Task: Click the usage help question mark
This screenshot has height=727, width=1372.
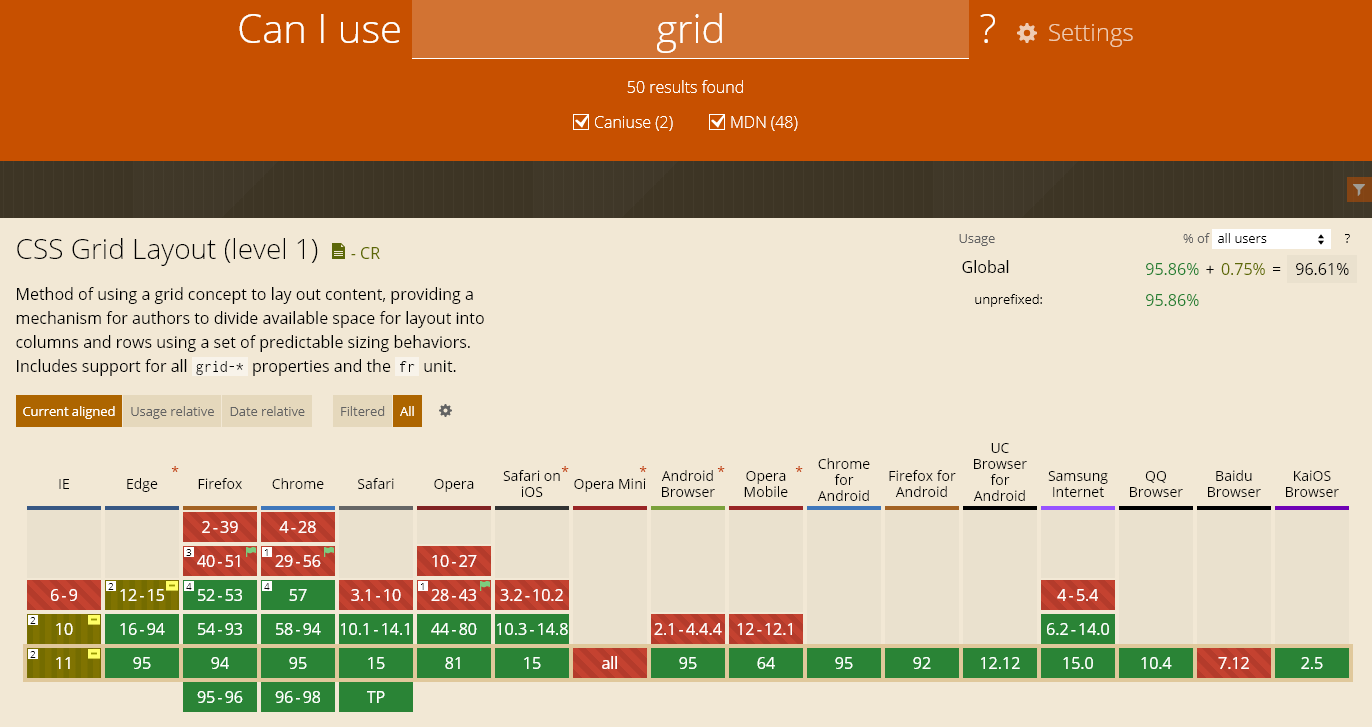Action: [1347, 239]
